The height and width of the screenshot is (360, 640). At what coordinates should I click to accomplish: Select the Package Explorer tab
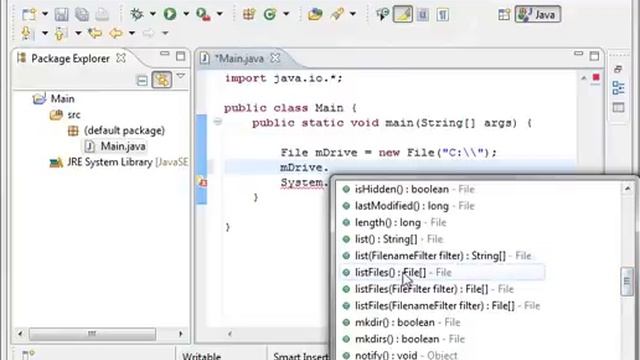pyautogui.click(x=70, y=59)
